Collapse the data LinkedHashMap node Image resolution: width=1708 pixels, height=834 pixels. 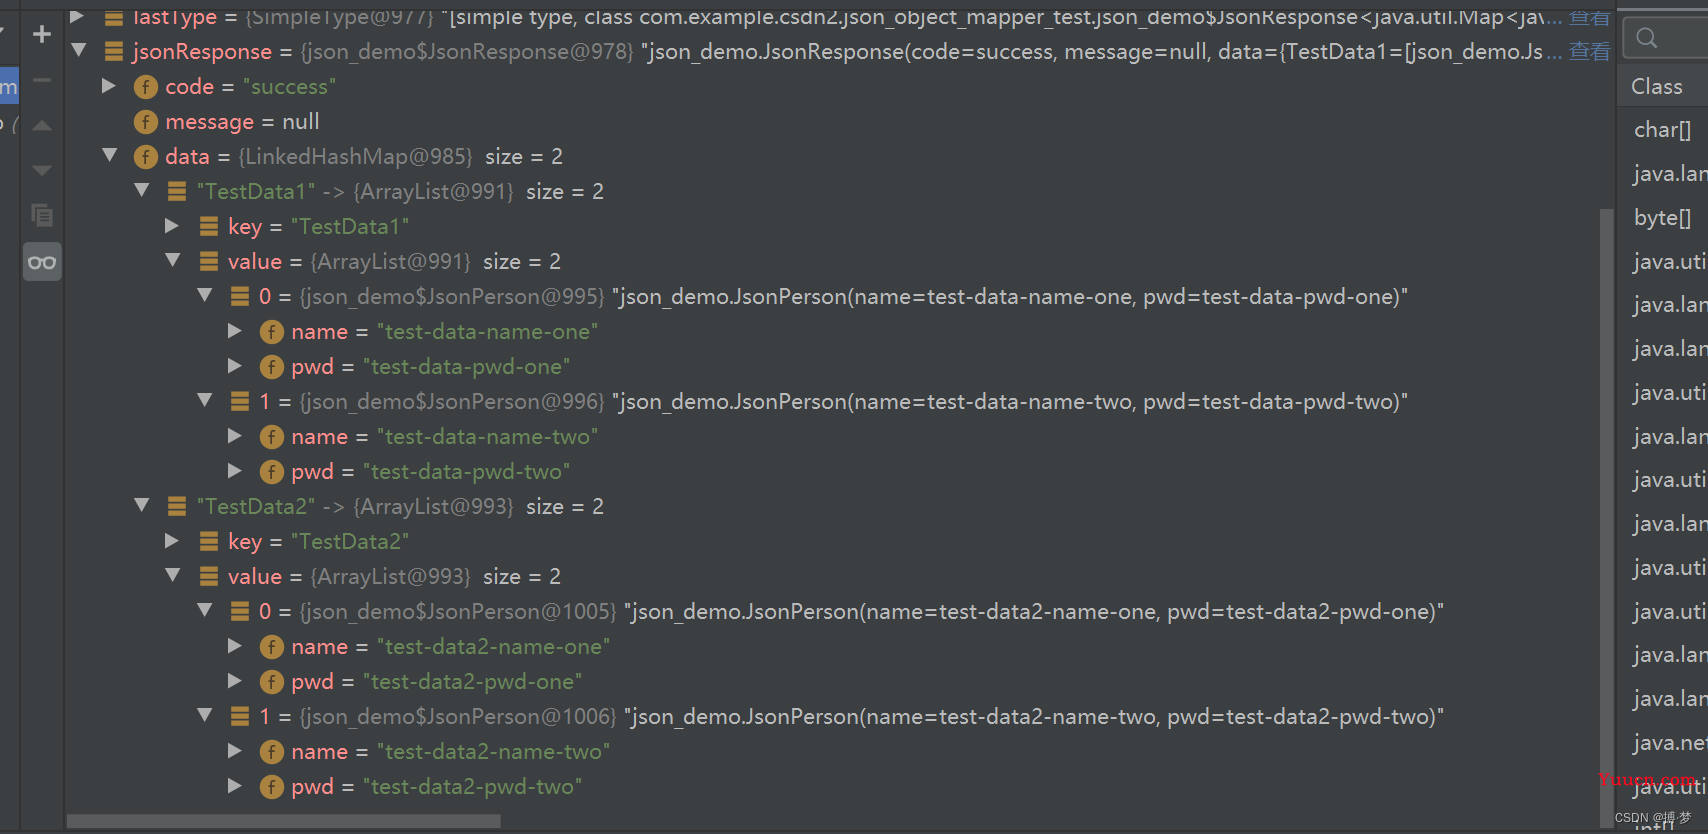[x=110, y=155]
